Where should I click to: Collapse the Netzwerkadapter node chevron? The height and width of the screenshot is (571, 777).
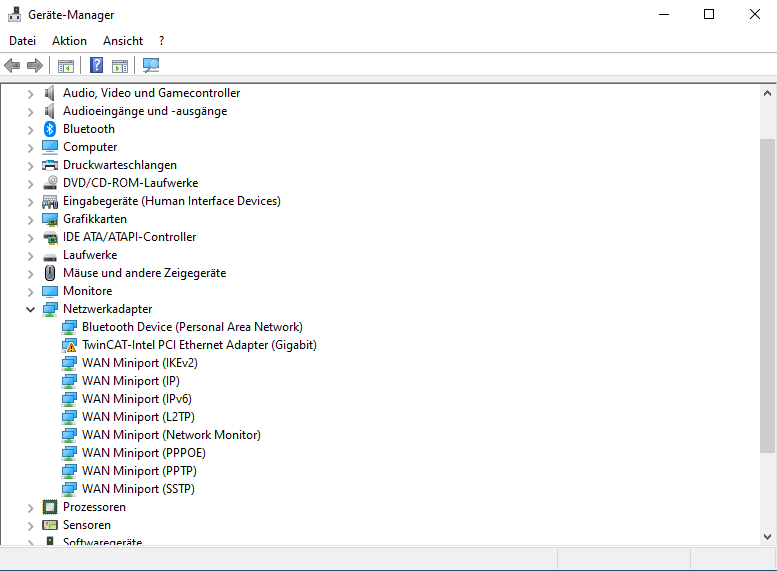pos(30,310)
